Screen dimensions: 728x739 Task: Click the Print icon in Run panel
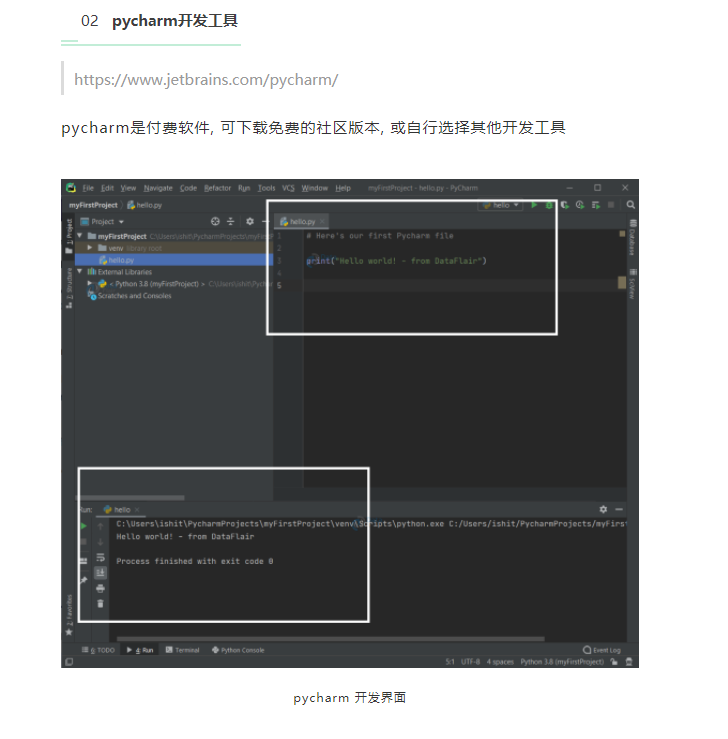[100, 588]
